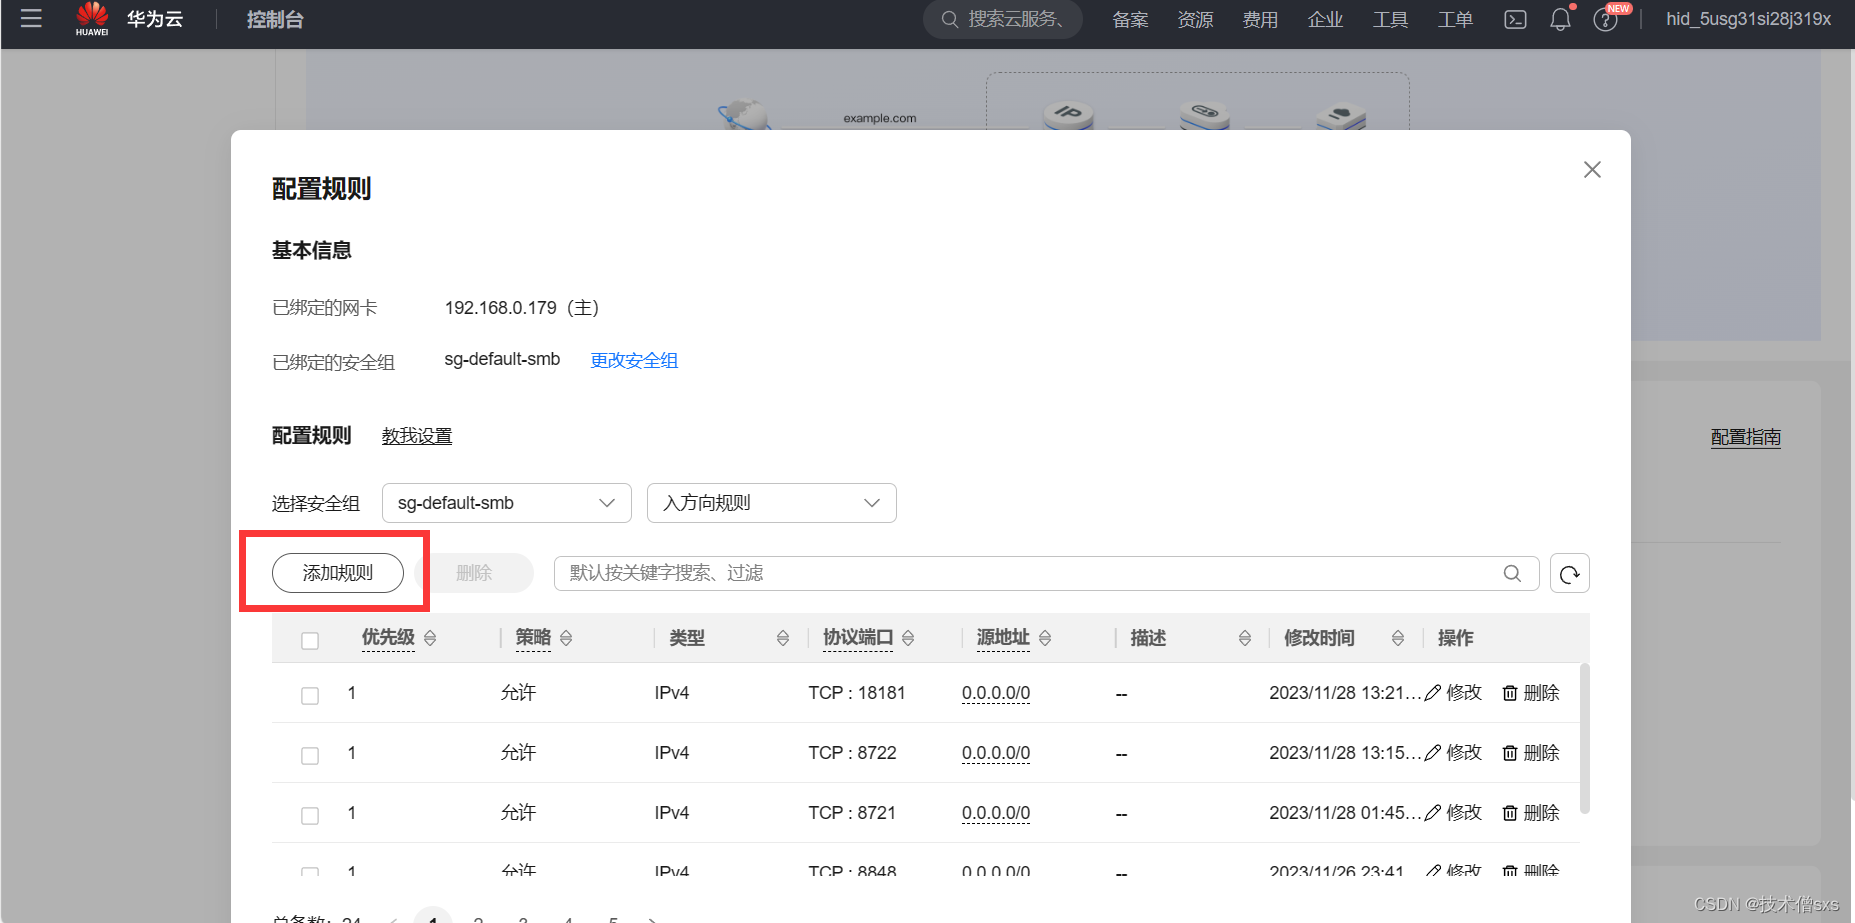Open the 入方向规则 direction dropdown

pyautogui.click(x=772, y=503)
